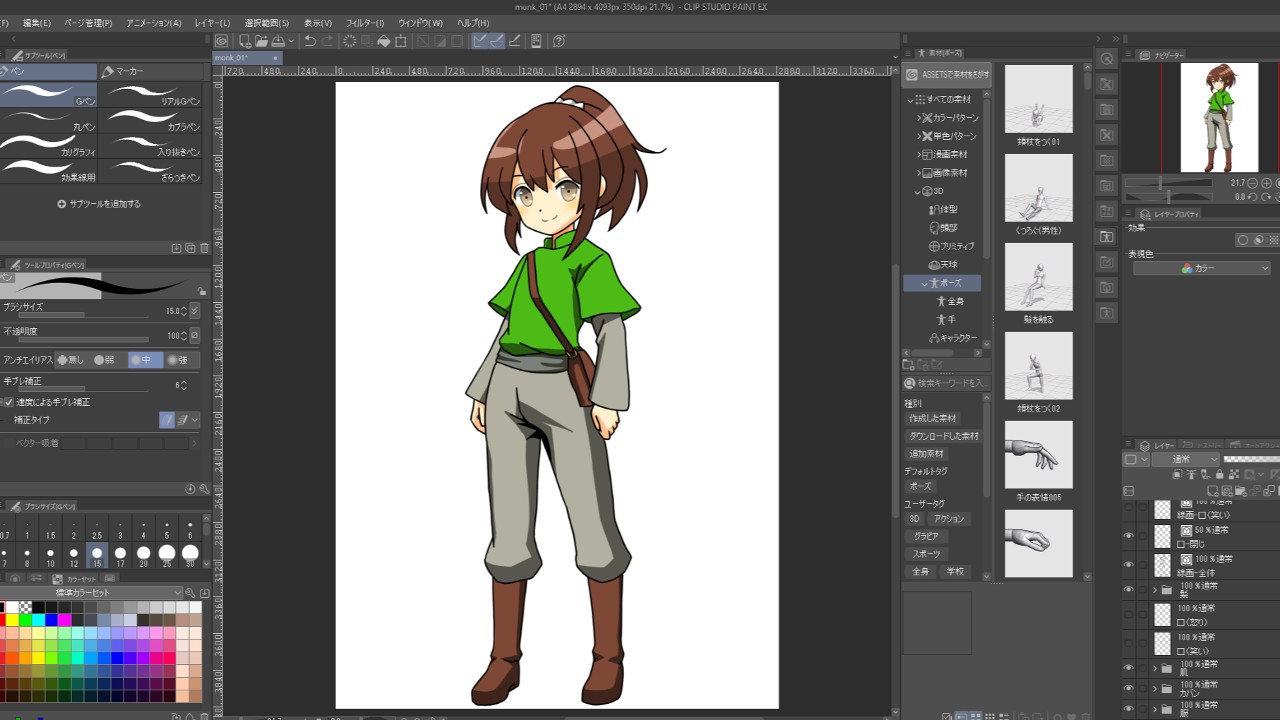The width and height of the screenshot is (1280, 720).
Task: Click navigator zoom out minus icon
Action: click(x=1254, y=183)
